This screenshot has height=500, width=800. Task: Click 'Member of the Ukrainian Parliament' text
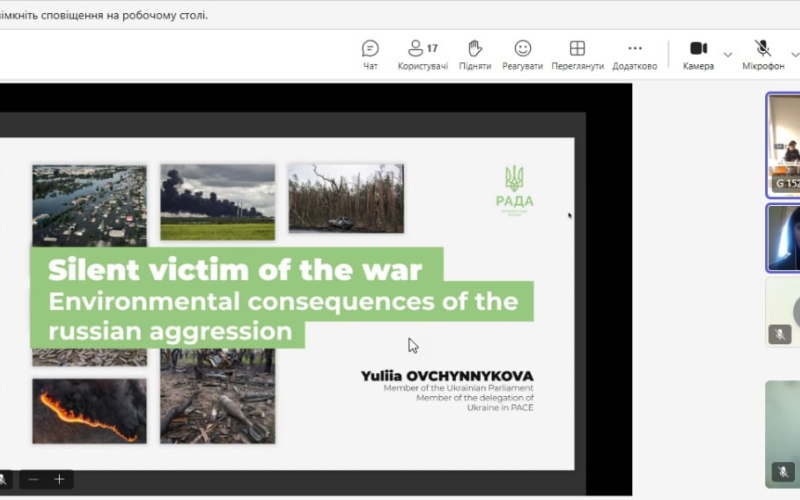coord(458,388)
